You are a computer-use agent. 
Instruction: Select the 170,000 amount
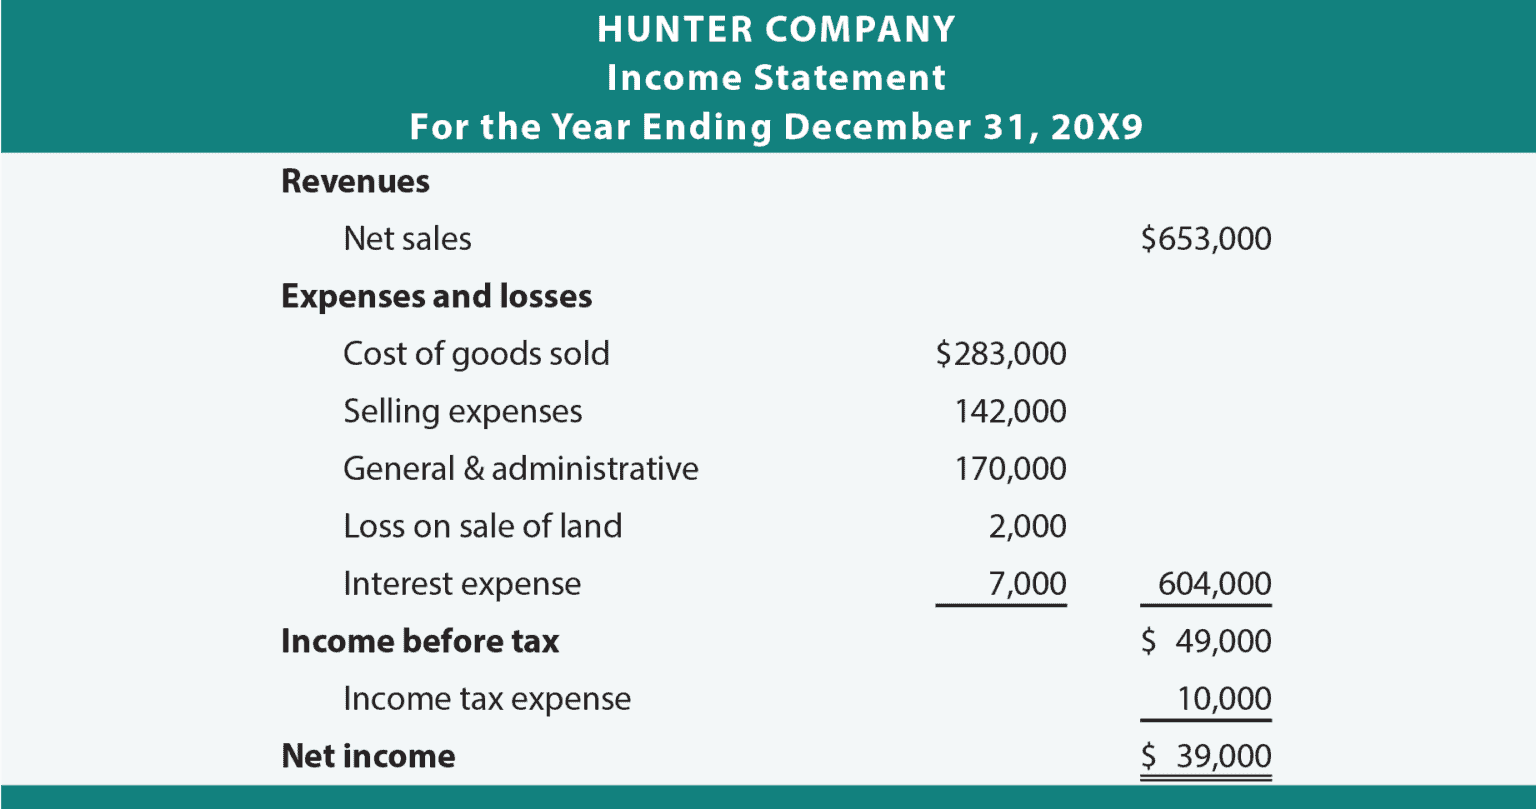point(1011,469)
